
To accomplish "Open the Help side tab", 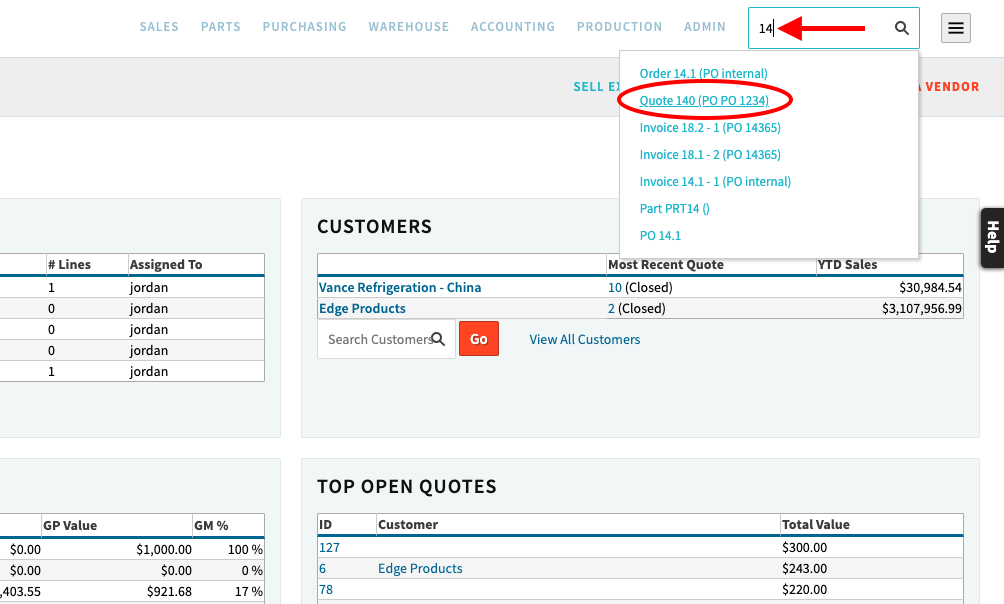I will 992,238.
